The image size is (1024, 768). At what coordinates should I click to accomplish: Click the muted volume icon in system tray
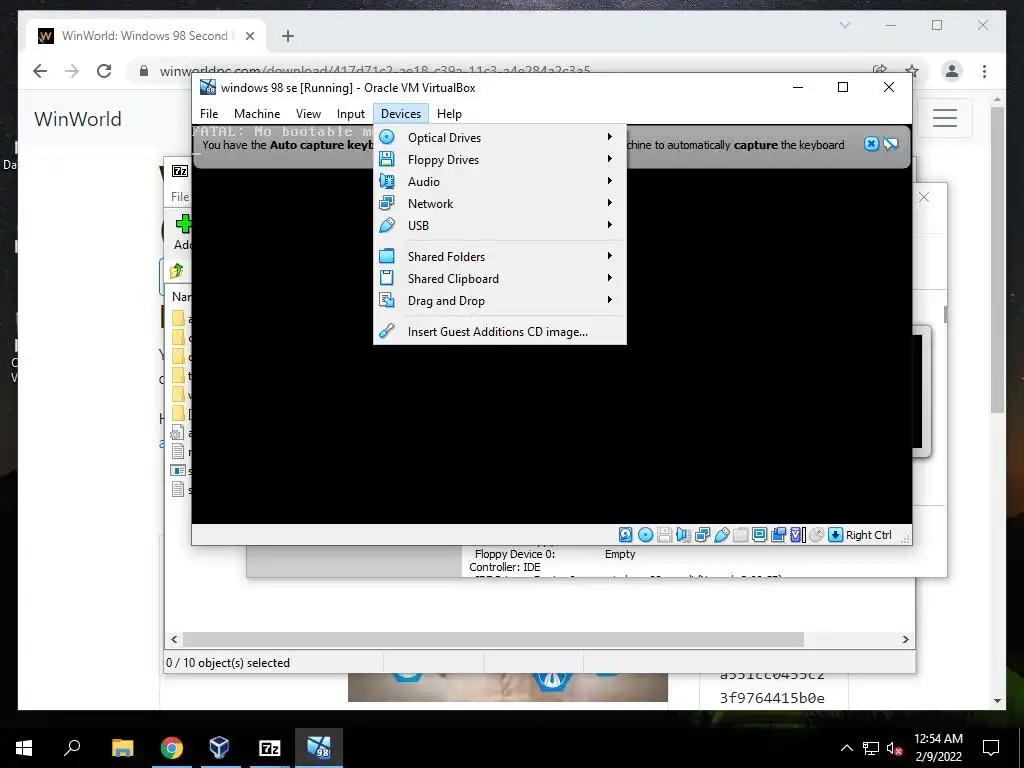pos(894,748)
